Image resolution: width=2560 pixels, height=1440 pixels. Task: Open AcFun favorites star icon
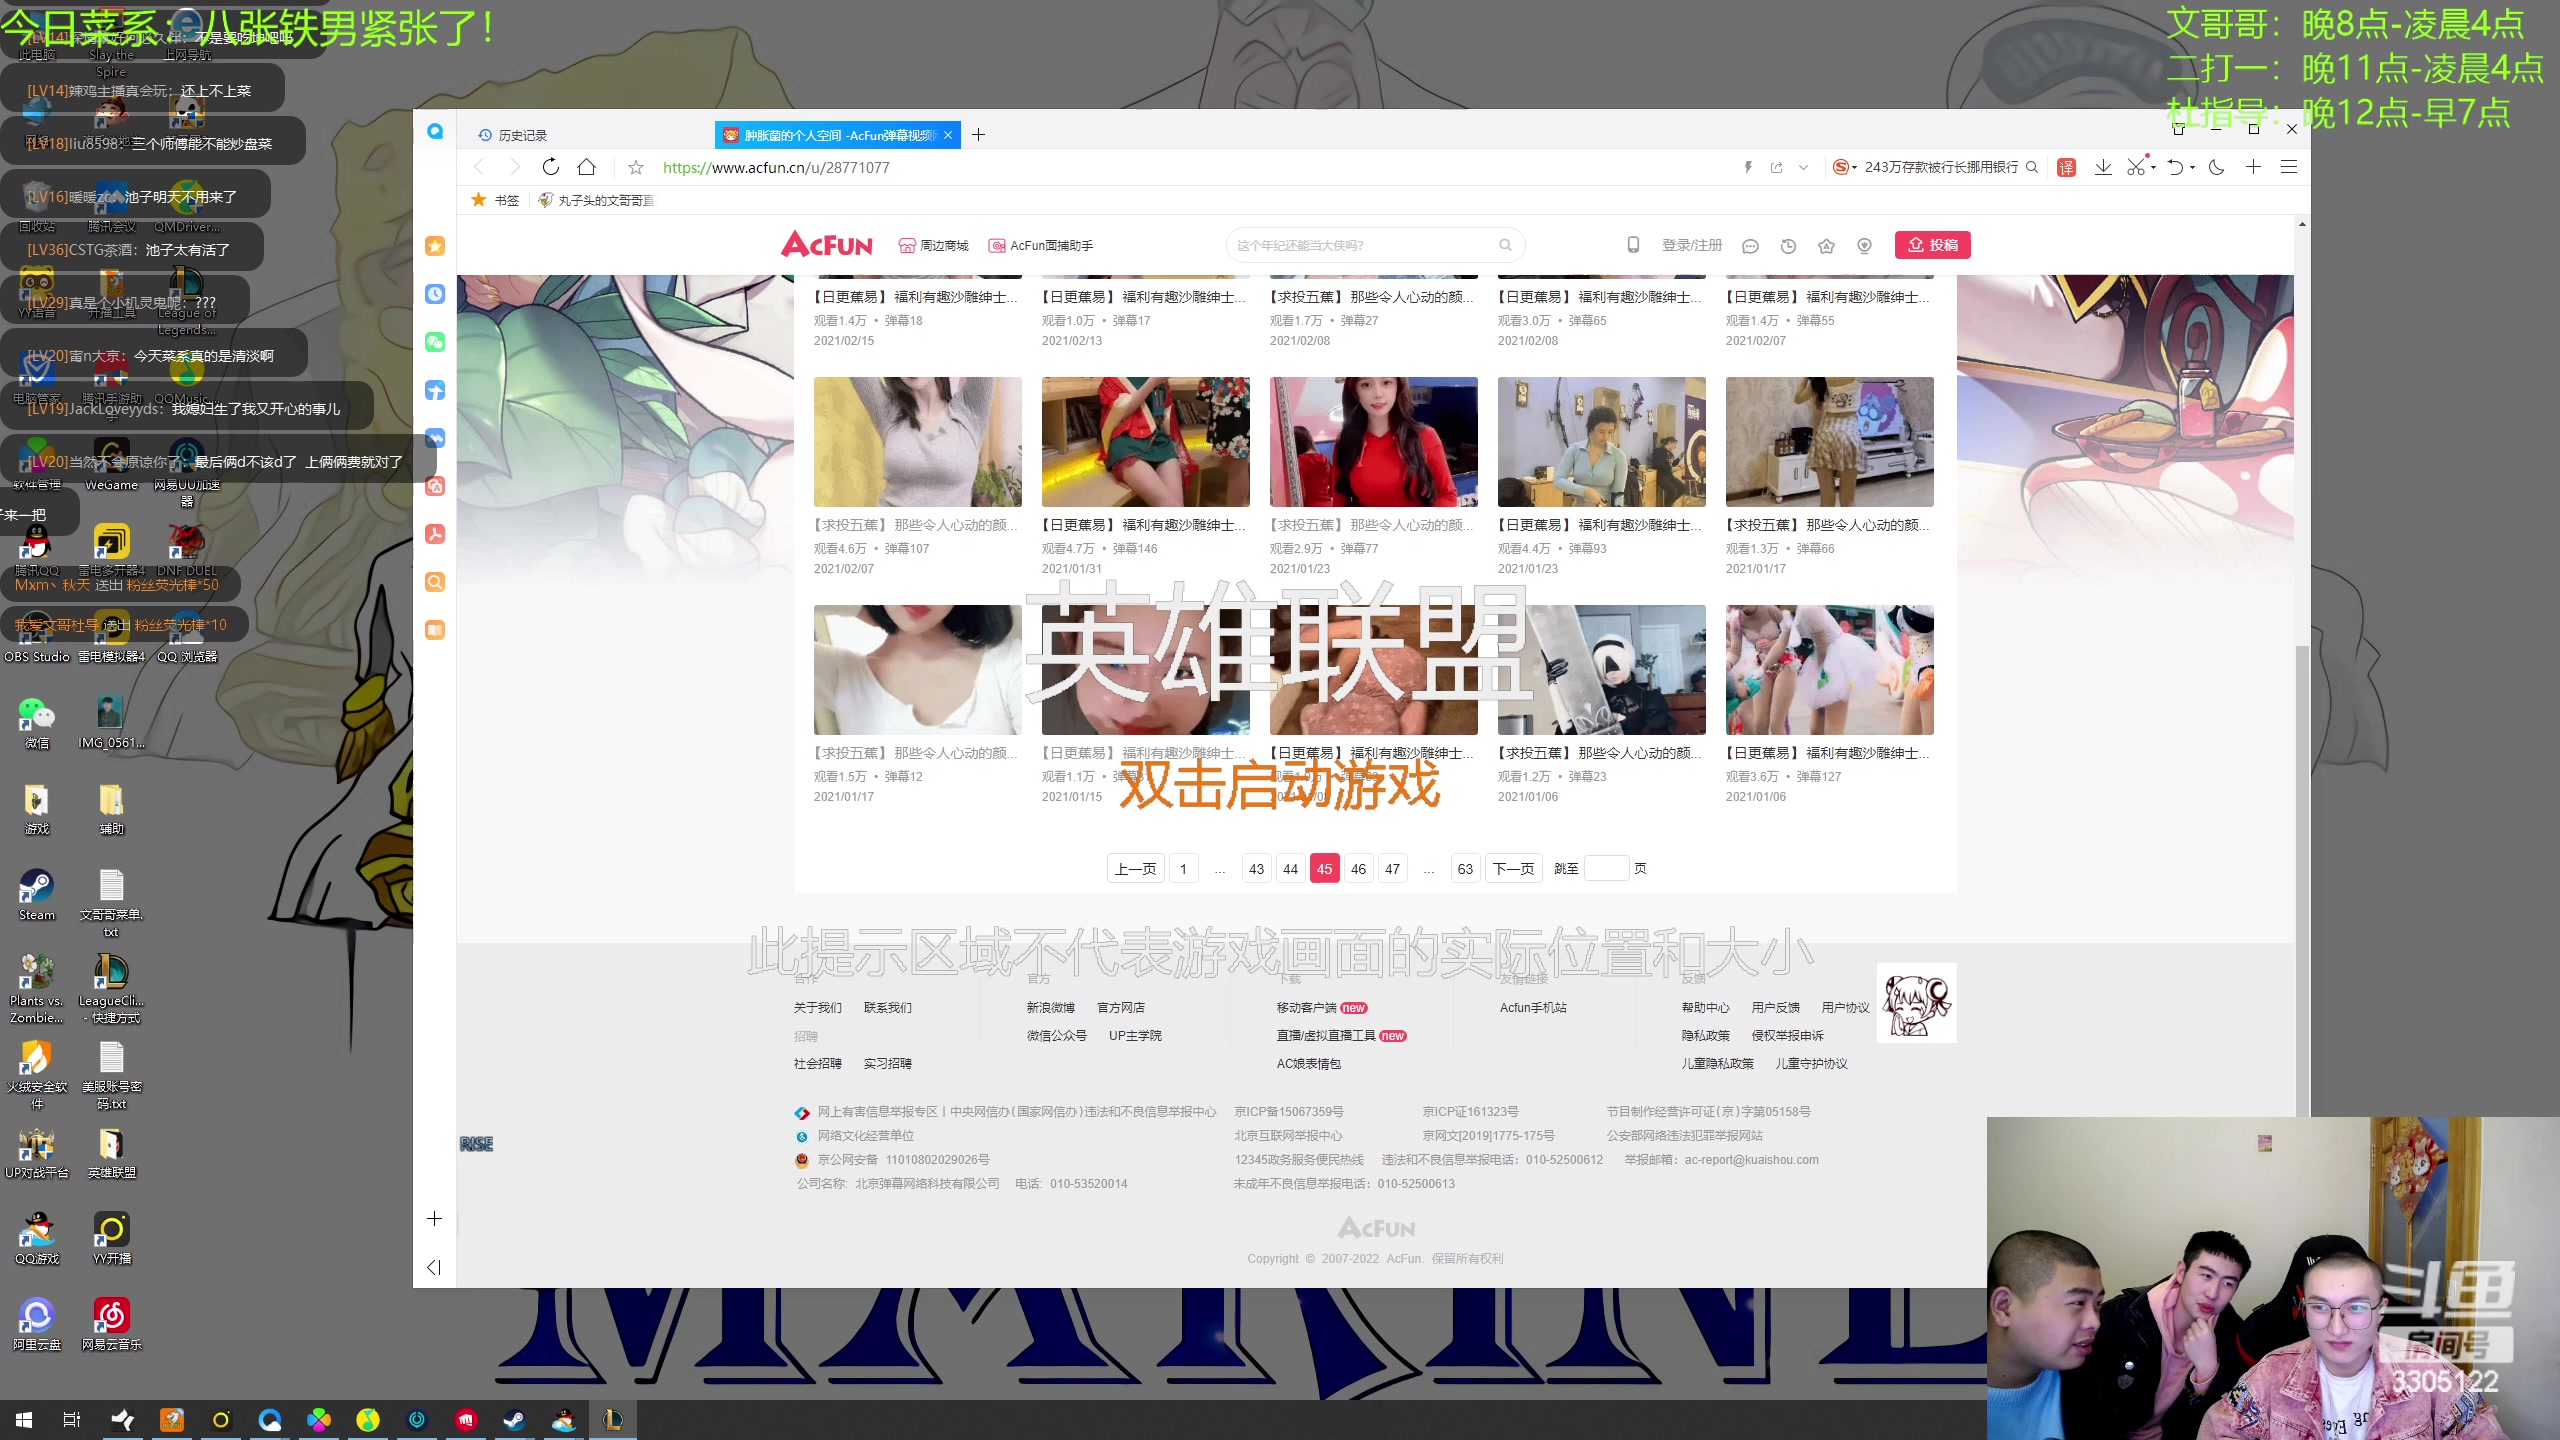(x=1826, y=246)
